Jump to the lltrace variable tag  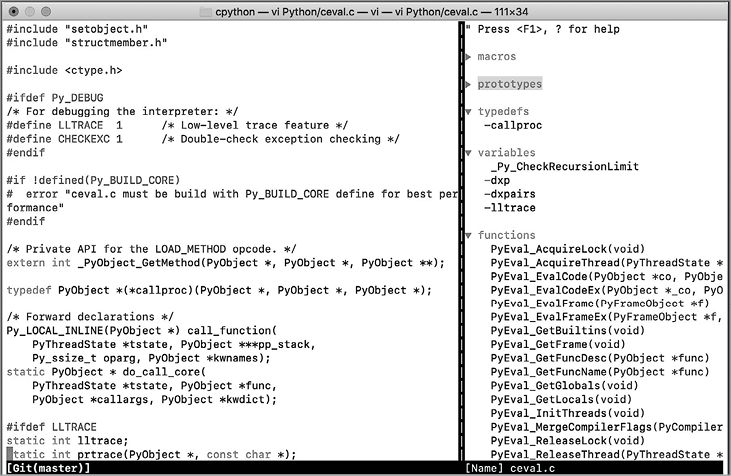[509, 208]
